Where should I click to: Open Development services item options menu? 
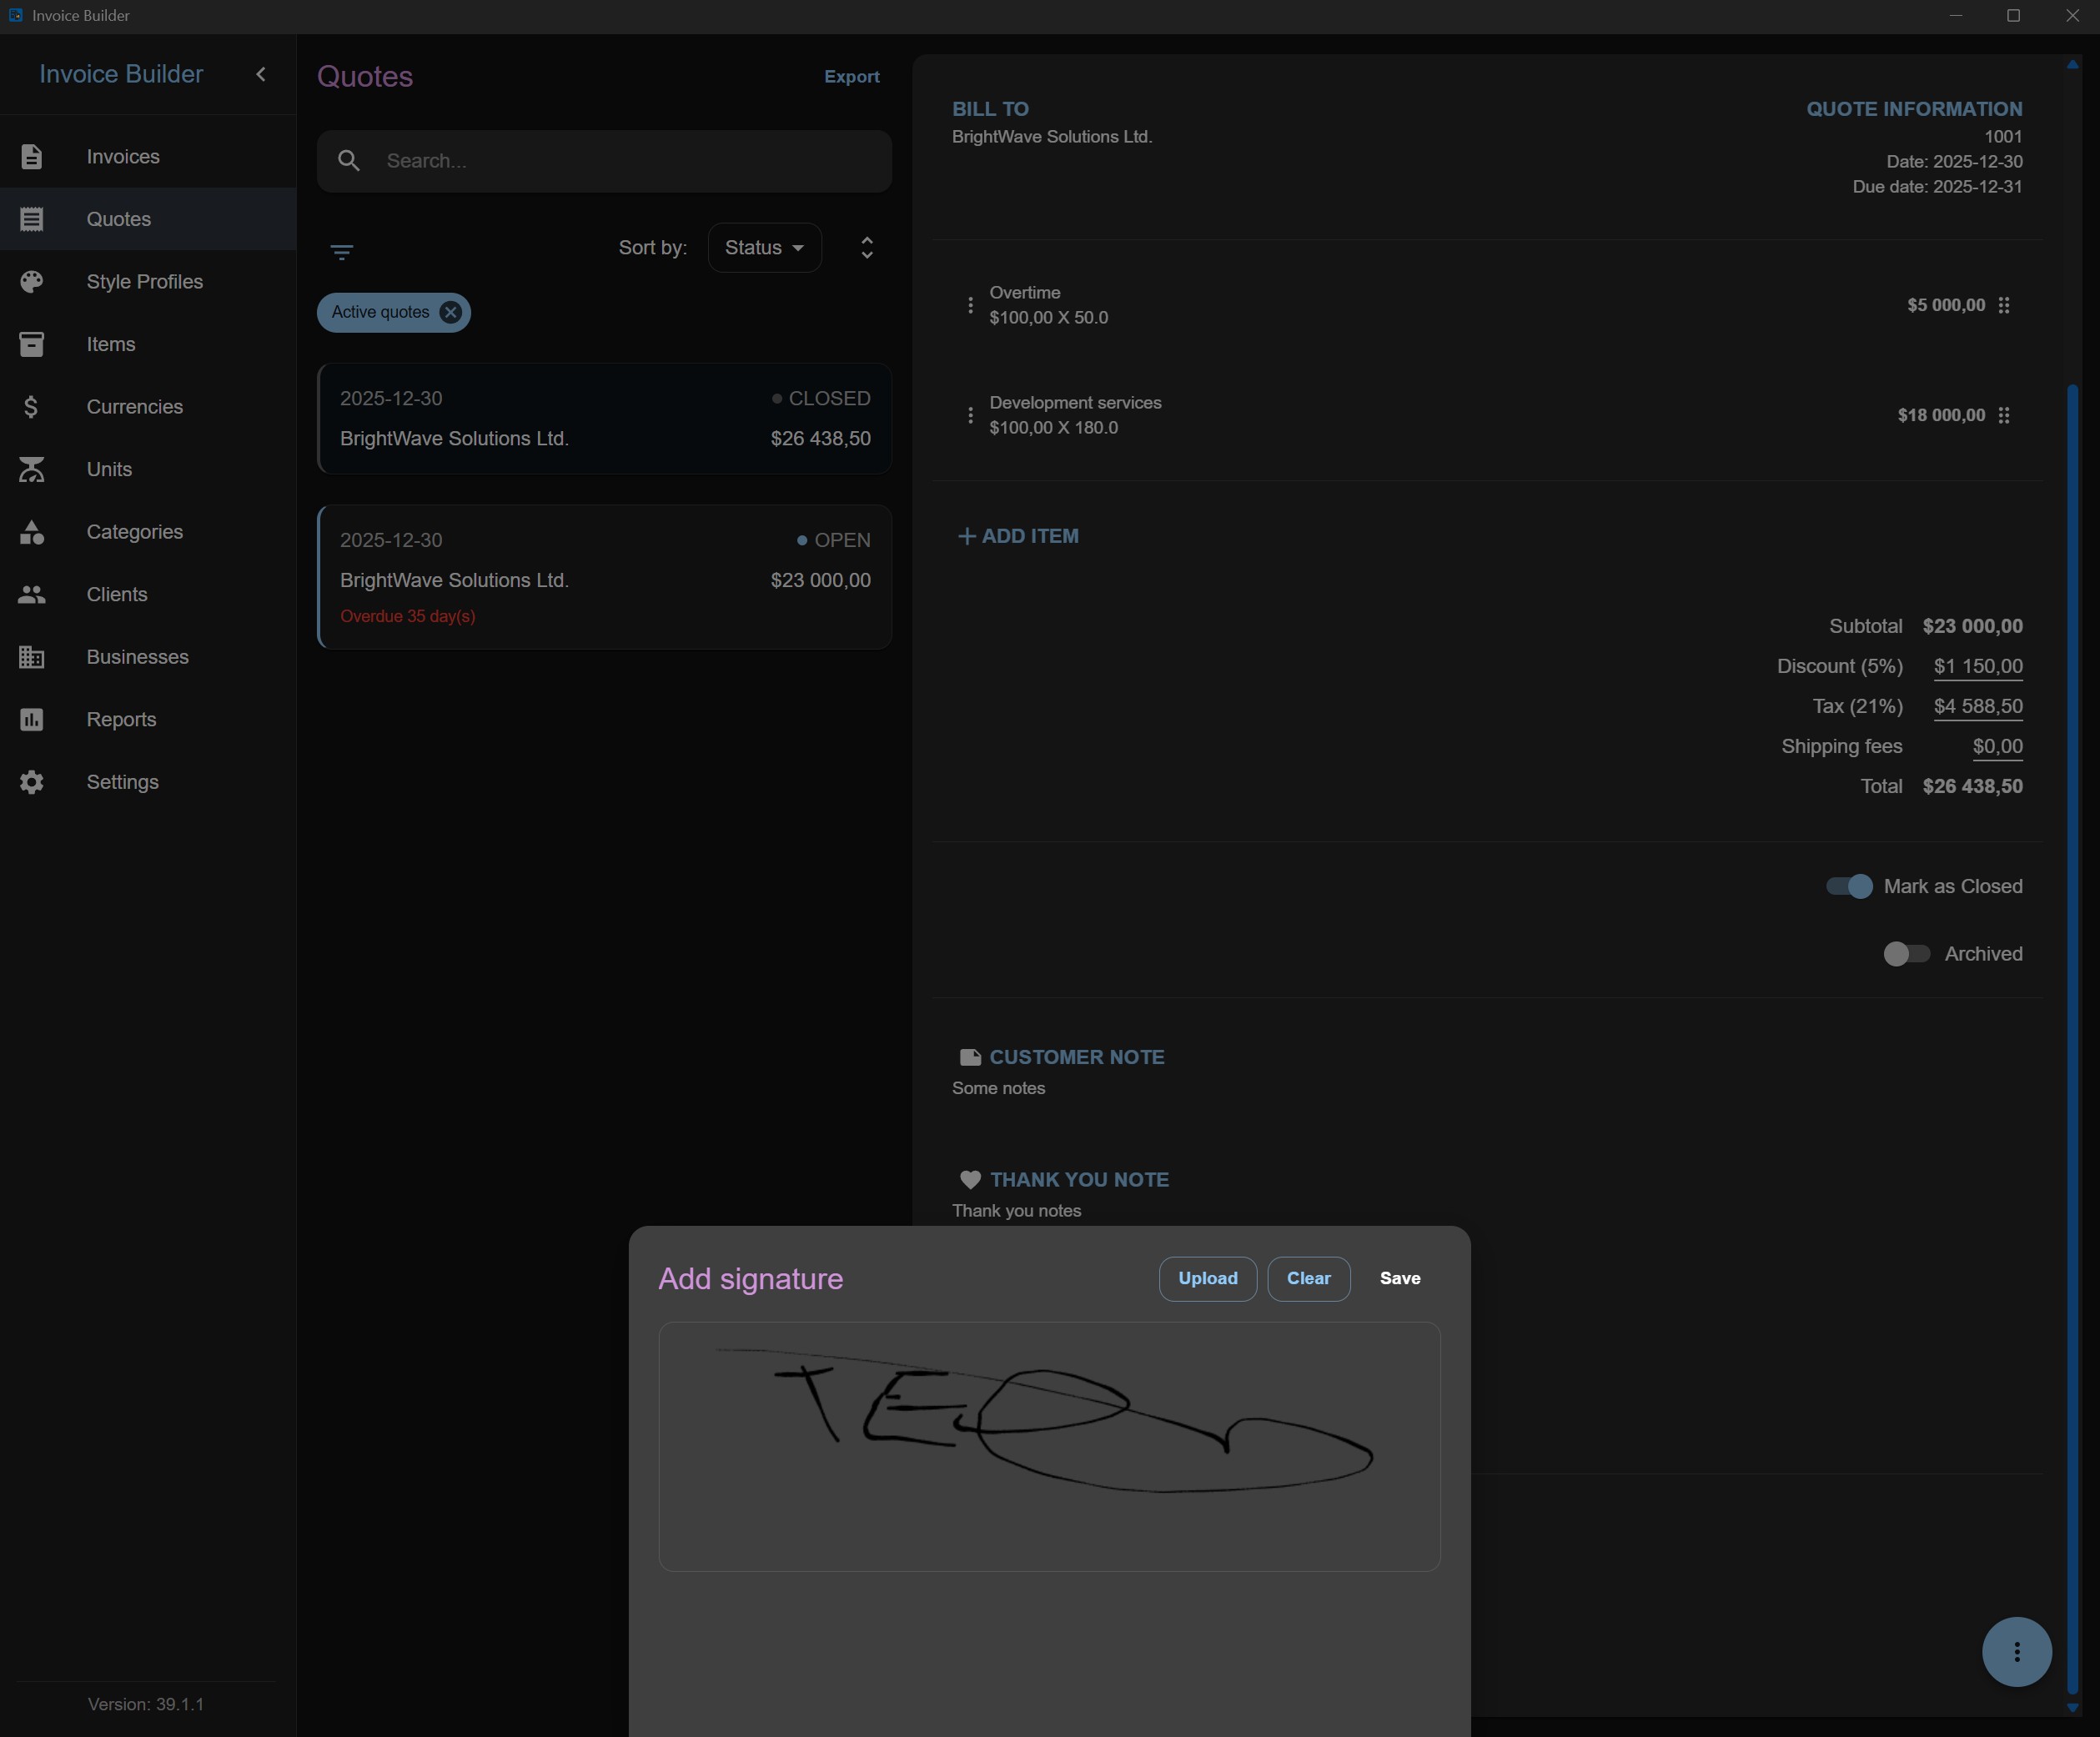[x=970, y=415]
